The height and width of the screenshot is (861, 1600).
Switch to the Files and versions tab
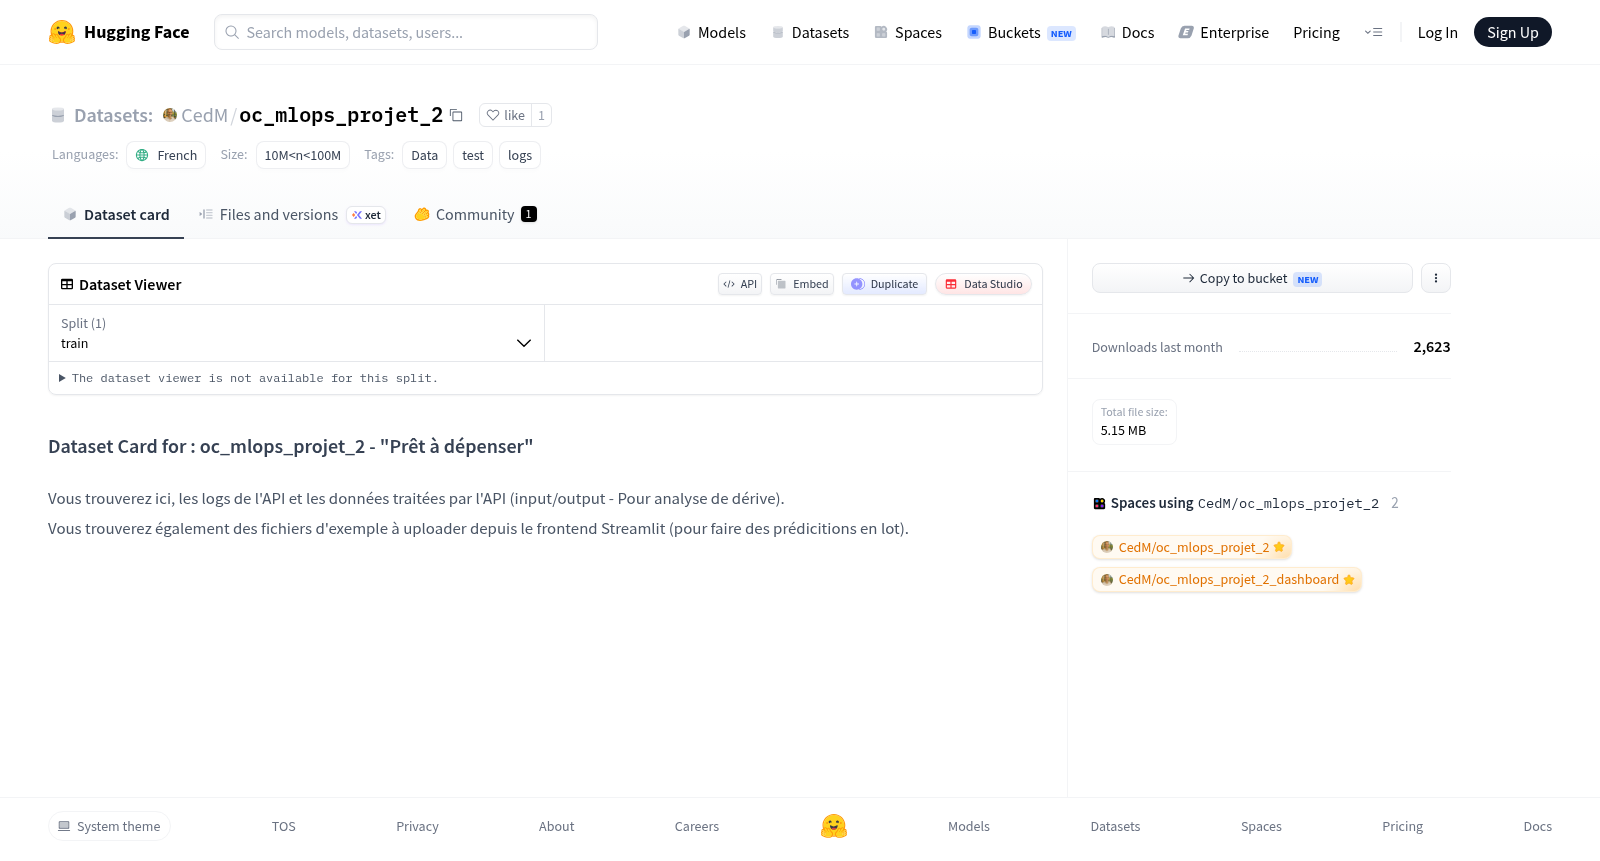[x=292, y=215]
